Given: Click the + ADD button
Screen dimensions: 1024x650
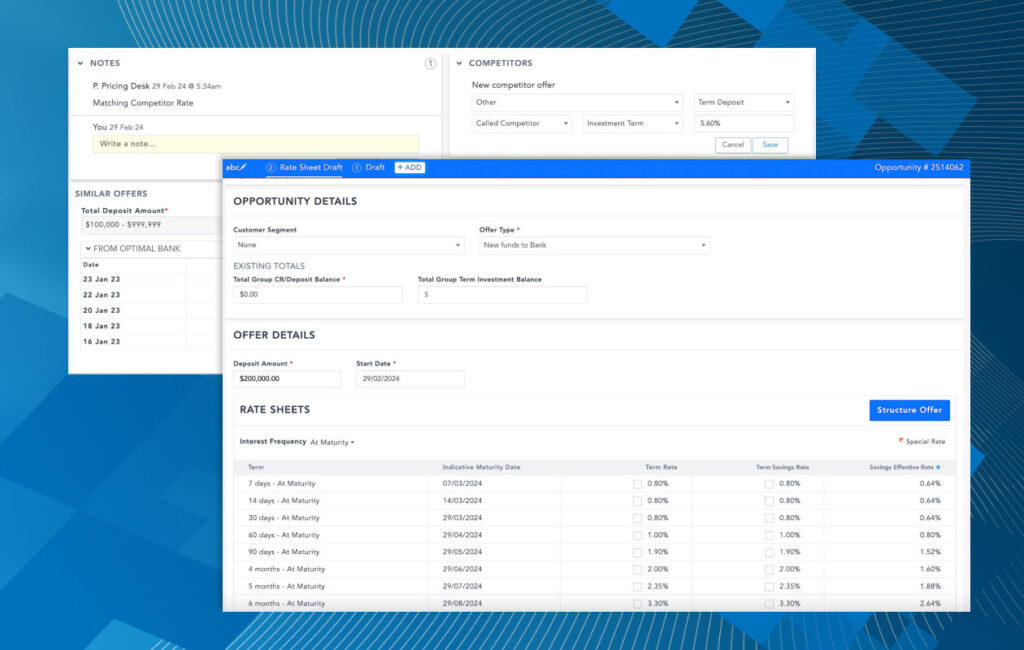Looking at the screenshot, I should click(409, 167).
